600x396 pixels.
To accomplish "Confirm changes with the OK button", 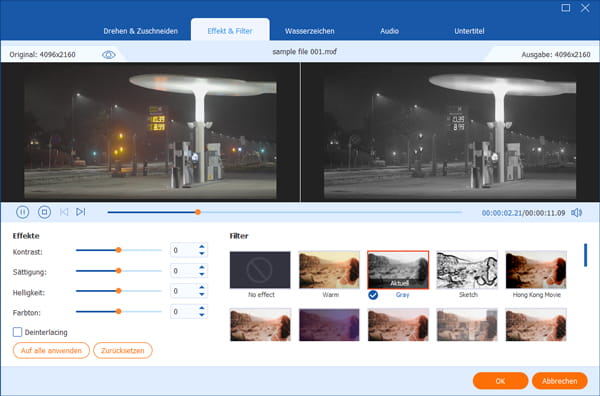I will tap(500, 381).
